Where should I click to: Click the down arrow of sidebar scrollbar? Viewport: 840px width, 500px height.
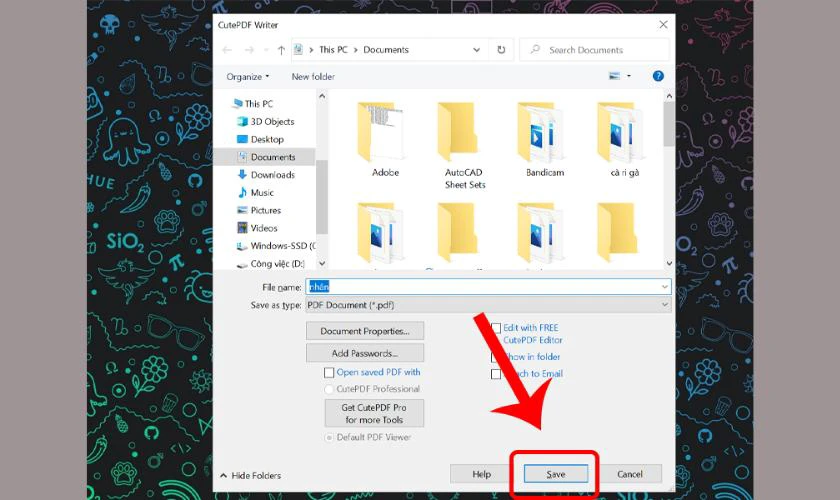tap(322, 264)
